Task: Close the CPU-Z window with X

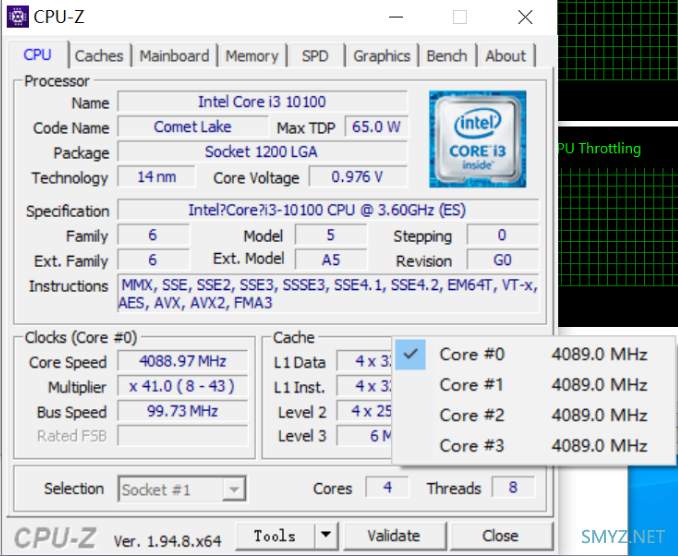Action: pyautogui.click(x=525, y=17)
